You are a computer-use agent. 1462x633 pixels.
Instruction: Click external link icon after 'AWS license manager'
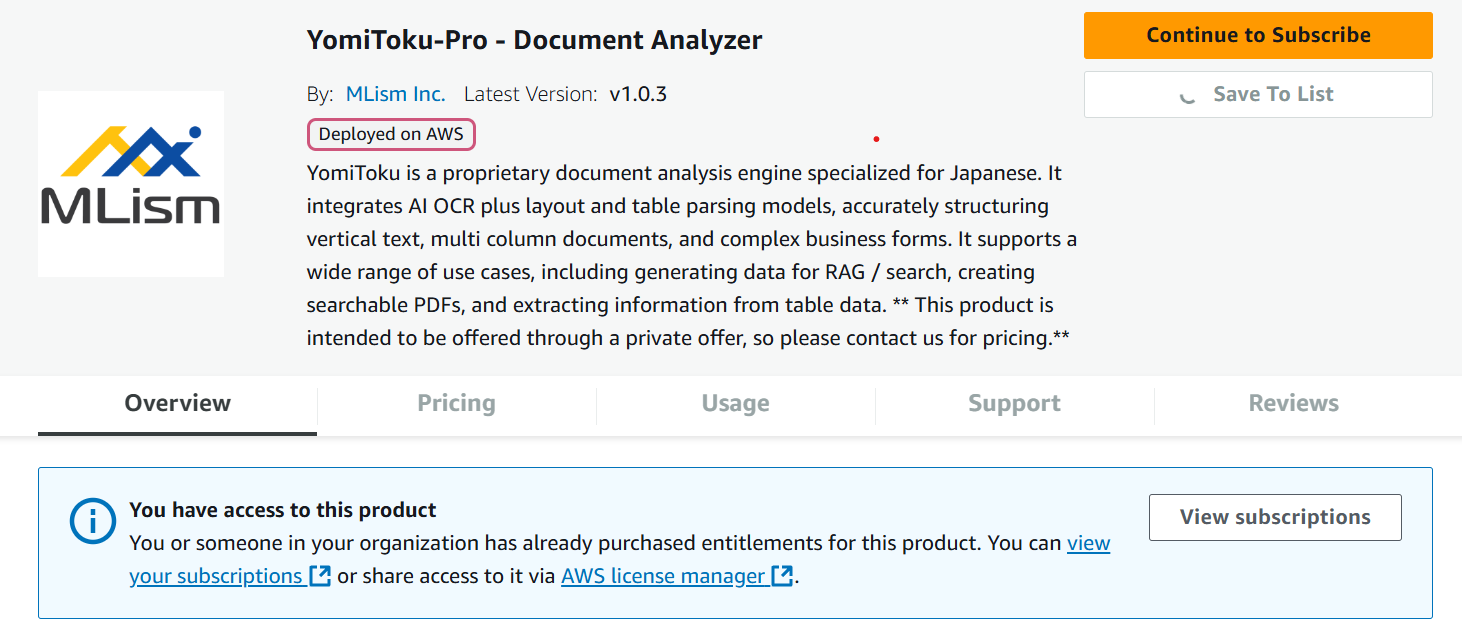coord(783,577)
